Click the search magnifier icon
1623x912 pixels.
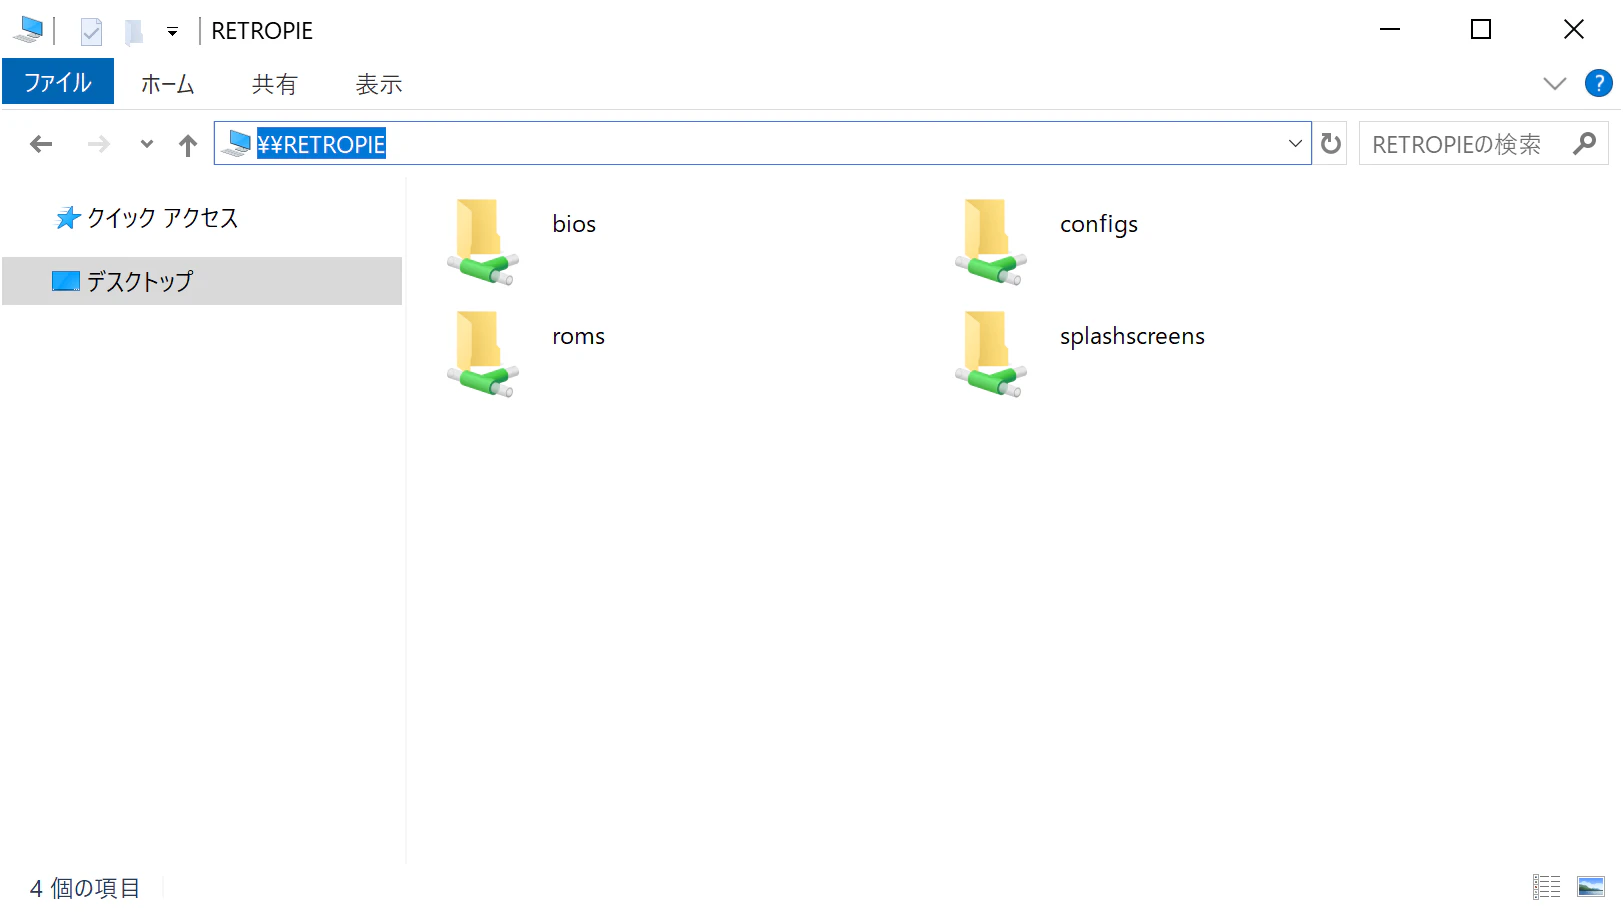(1584, 144)
